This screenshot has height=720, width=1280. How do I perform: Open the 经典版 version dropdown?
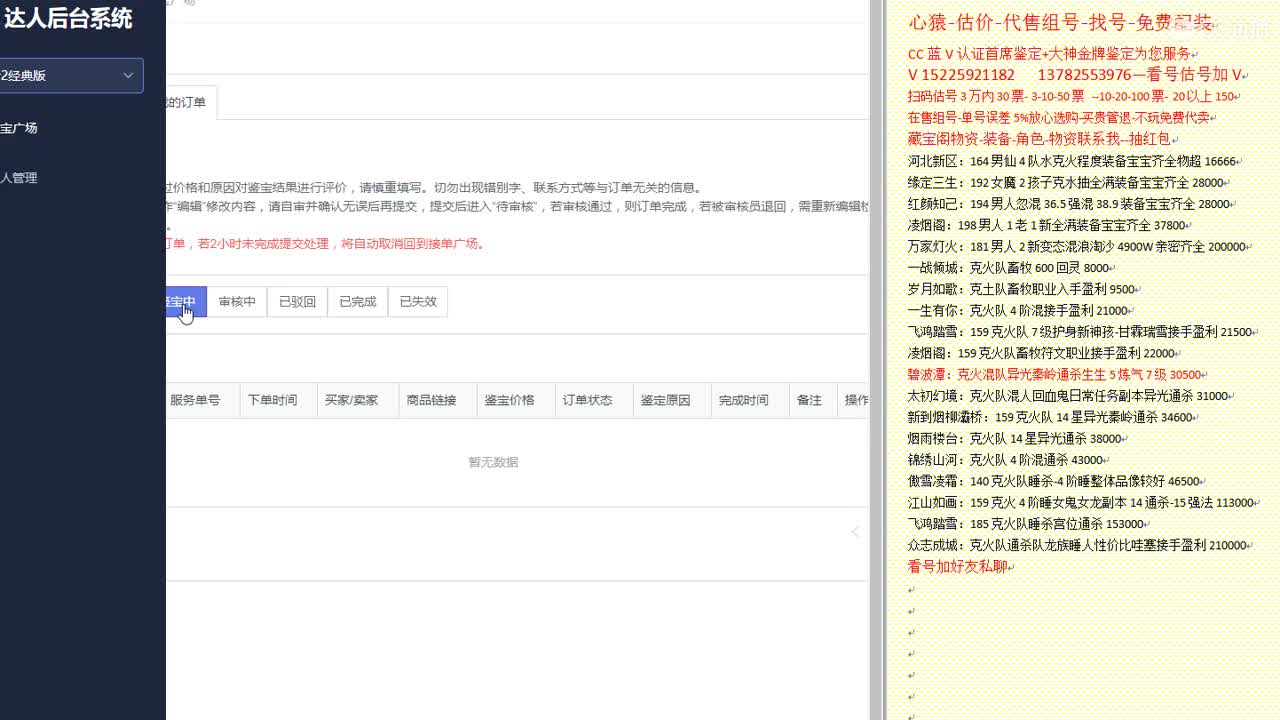71,75
